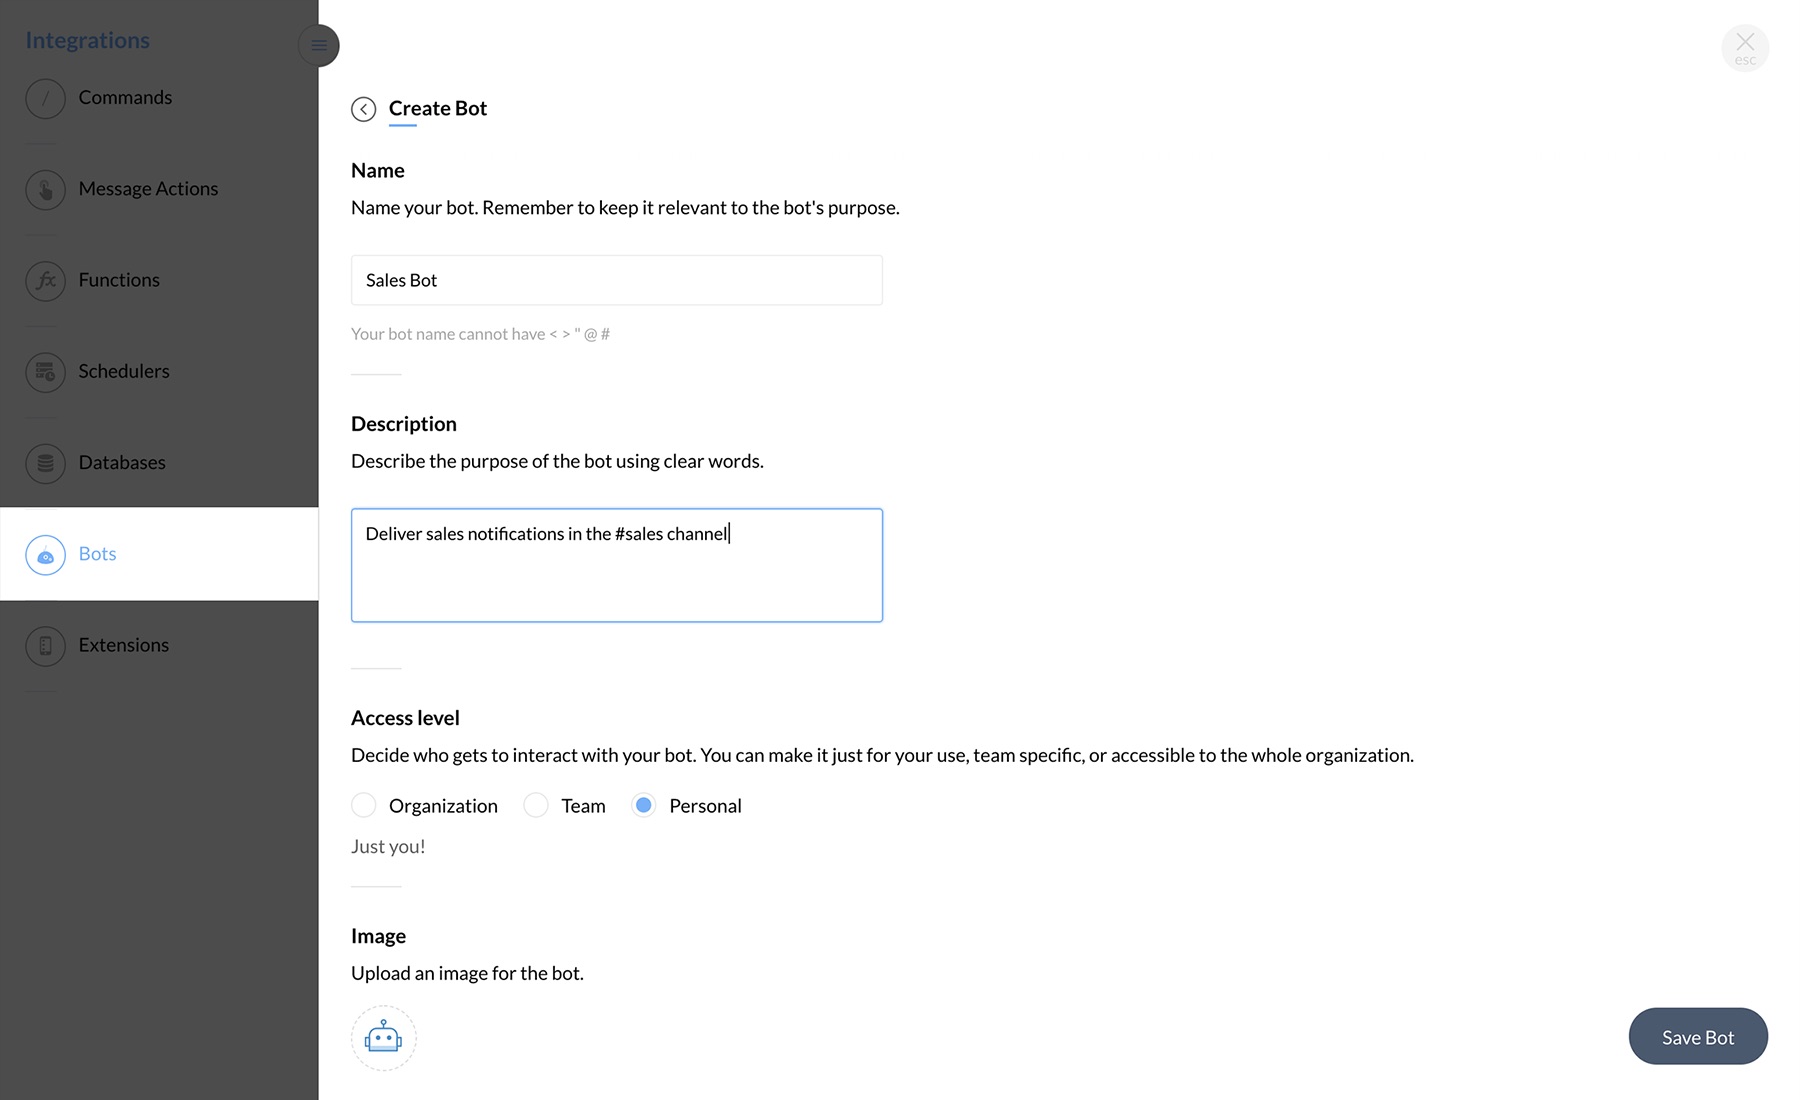Viewport: 1800px width, 1100px height.
Task: Open Functions in the sidebar
Action: click(119, 280)
